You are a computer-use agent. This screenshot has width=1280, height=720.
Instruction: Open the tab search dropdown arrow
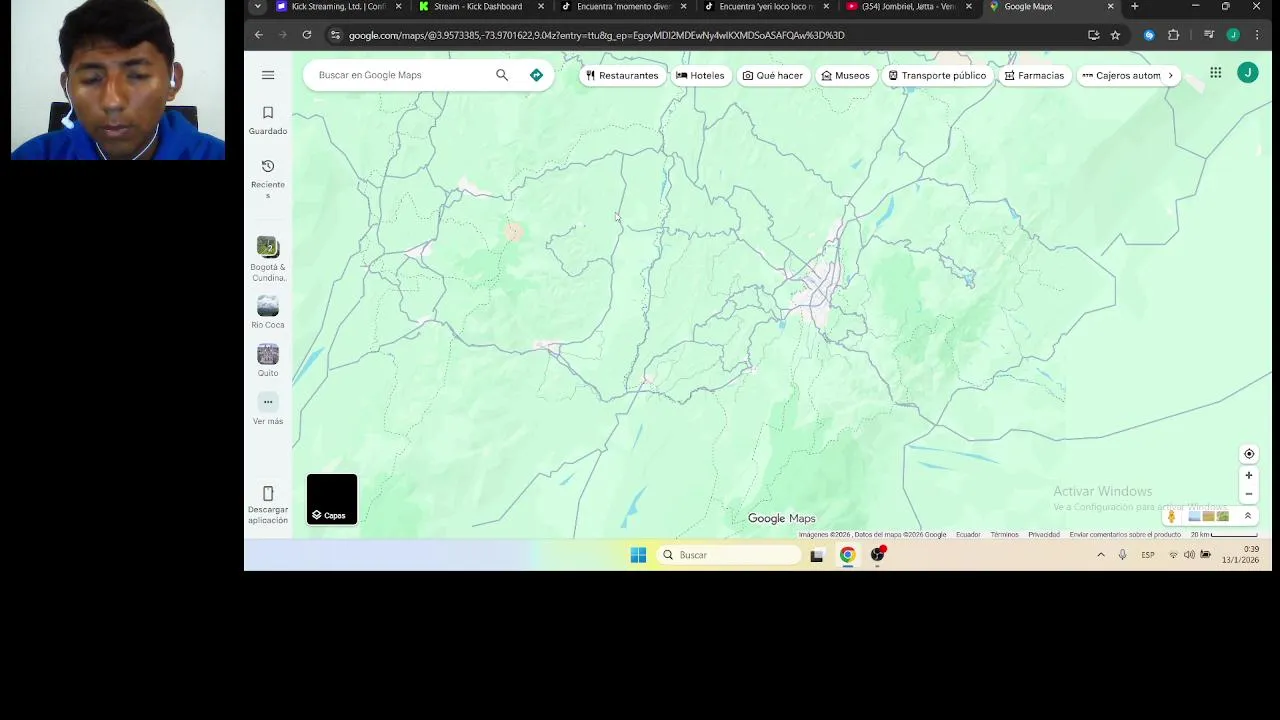(257, 7)
